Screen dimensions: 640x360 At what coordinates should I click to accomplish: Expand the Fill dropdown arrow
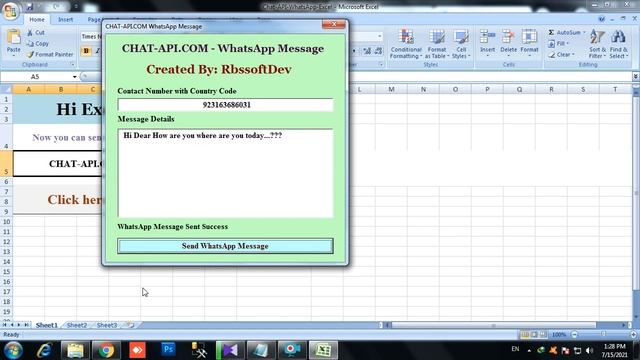[568, 43]
